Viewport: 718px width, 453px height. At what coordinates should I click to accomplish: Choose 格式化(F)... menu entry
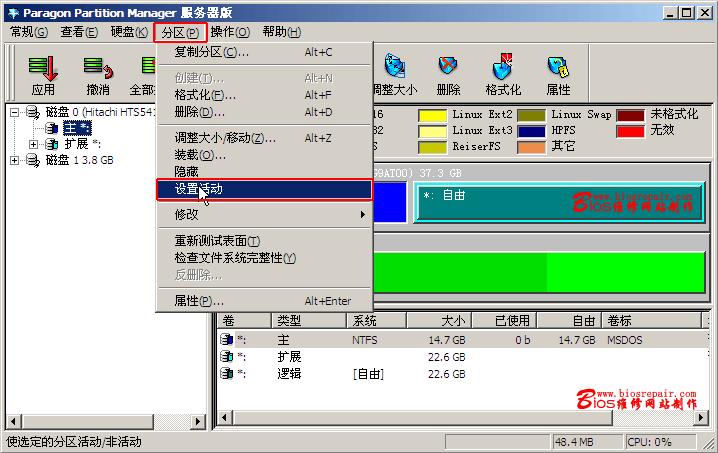(x=265, y=95)
